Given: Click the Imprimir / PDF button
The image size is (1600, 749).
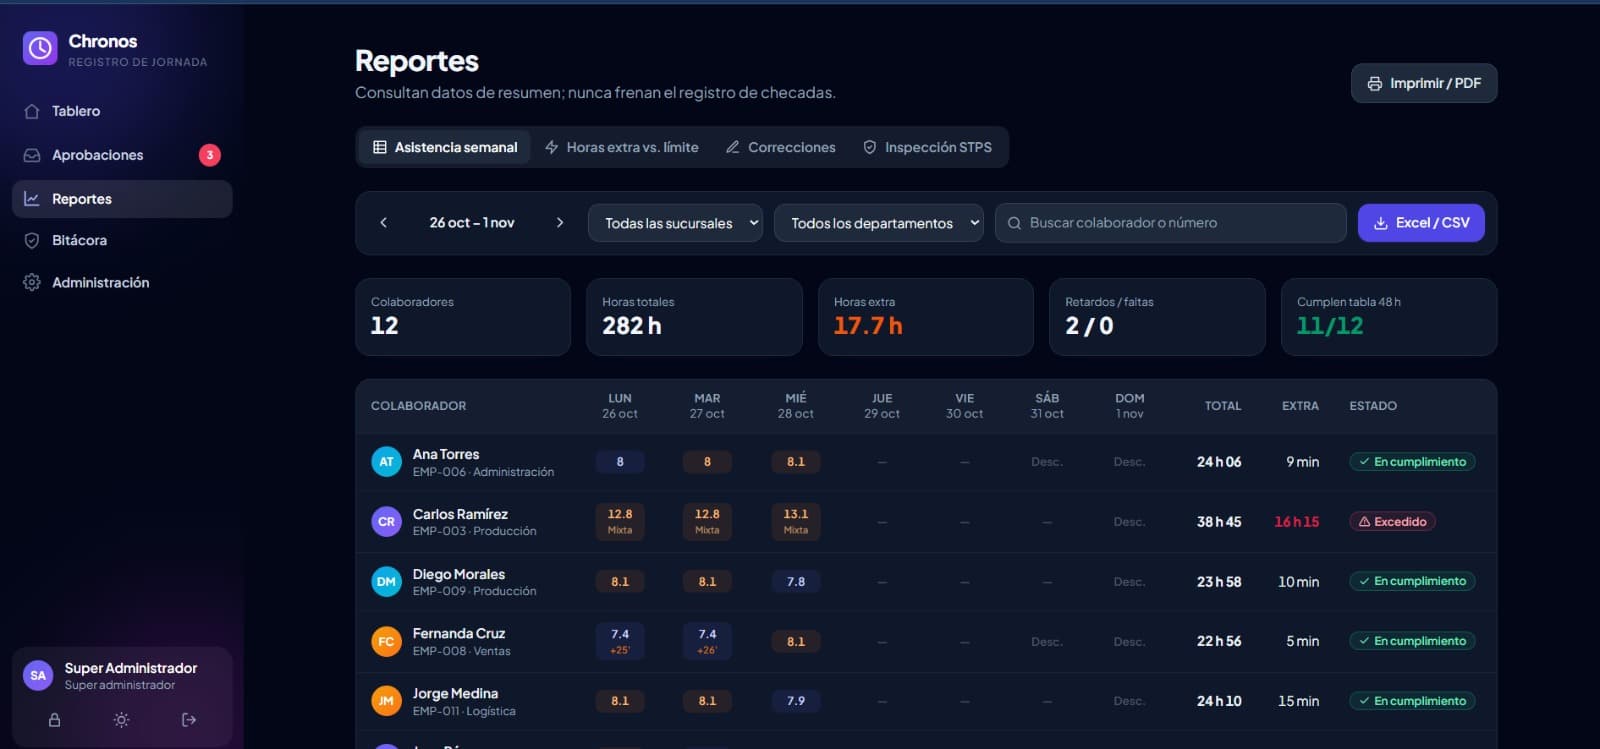Looking at the screenshot, I should click(1424, 83).
